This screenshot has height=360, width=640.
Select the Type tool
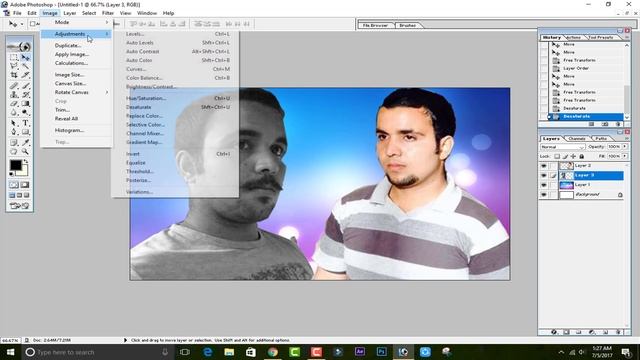tap(25, 123)
